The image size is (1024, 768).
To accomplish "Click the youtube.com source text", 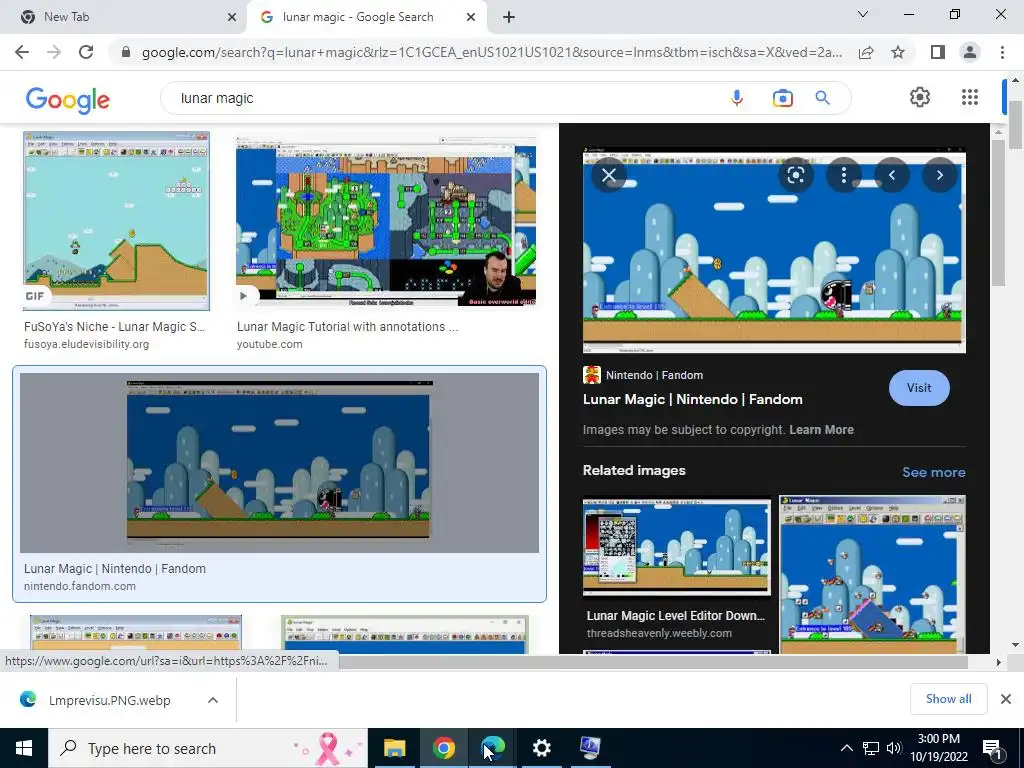I will [x=269, y=344].
